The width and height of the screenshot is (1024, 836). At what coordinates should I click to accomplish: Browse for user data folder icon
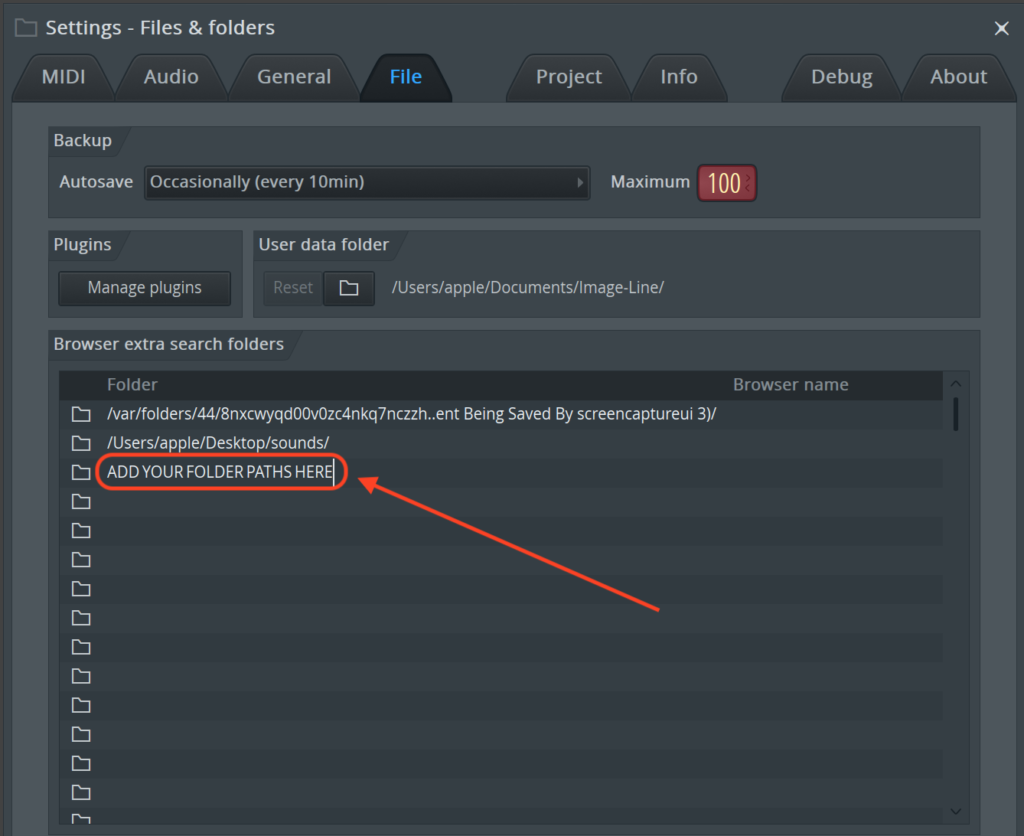click(348, 288)
